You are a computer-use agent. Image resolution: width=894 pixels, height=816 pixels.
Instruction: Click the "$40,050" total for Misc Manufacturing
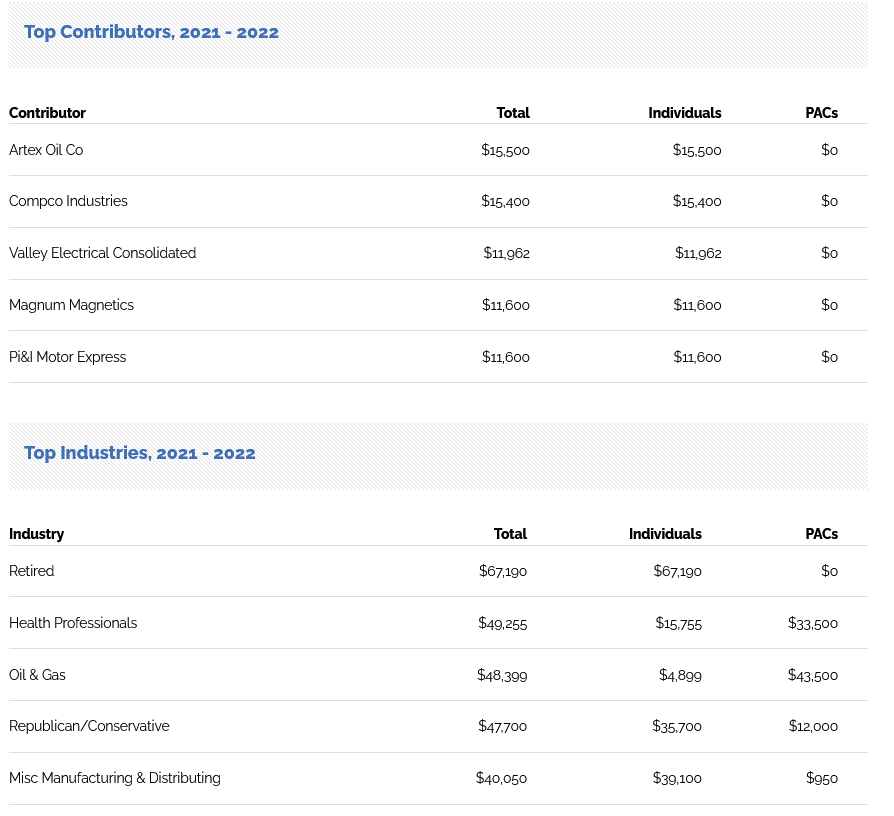pos(502,778)
